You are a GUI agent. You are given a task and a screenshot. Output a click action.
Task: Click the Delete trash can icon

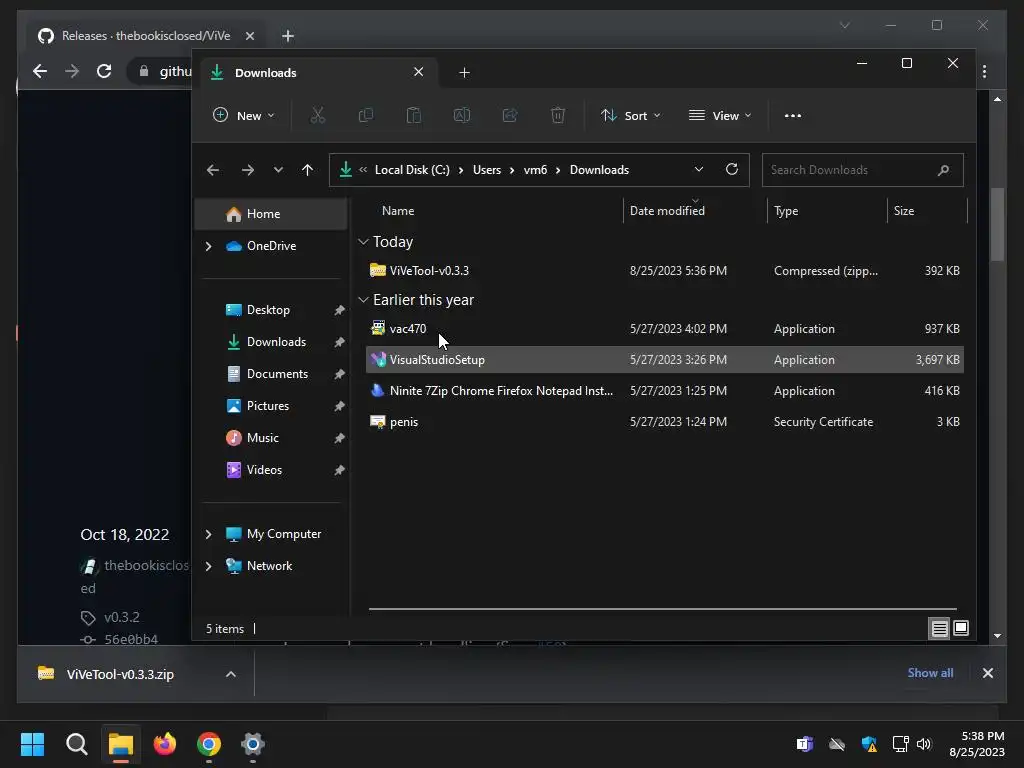[558, 116]
